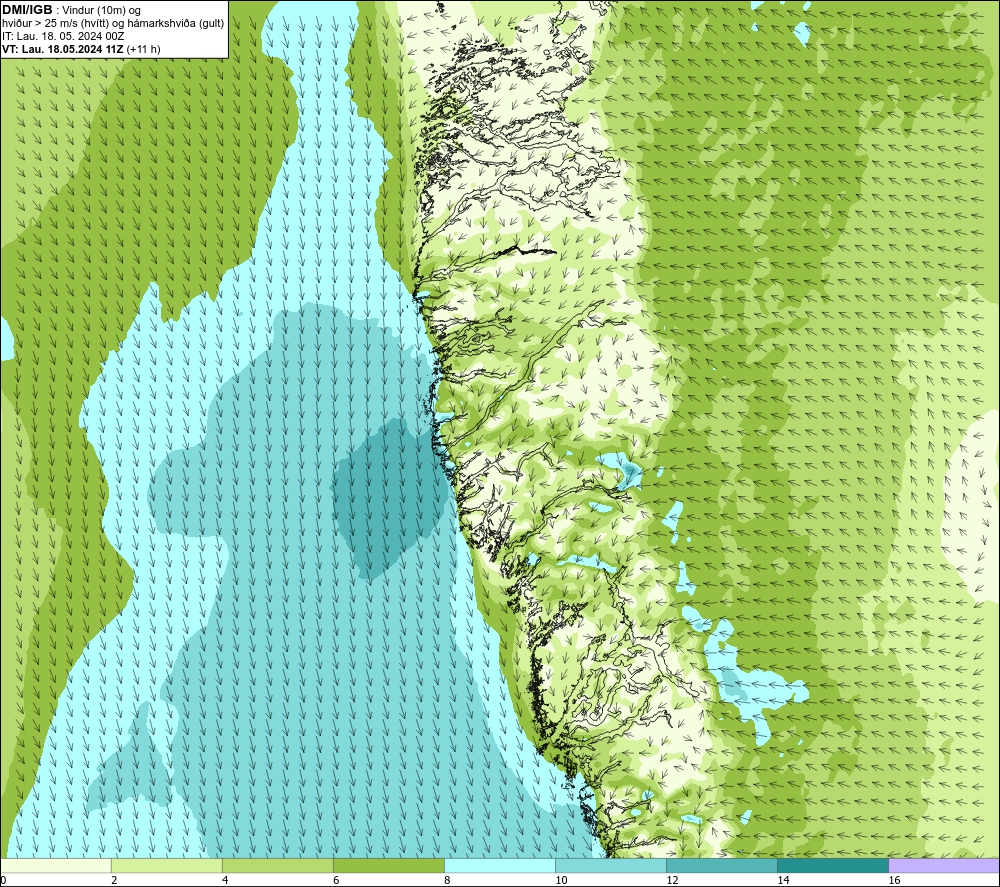Click the 2–4 m/s light green legend swatch
Viewport: 1000px width, 887px height.
pyautogui.click(x=166, y=865)
